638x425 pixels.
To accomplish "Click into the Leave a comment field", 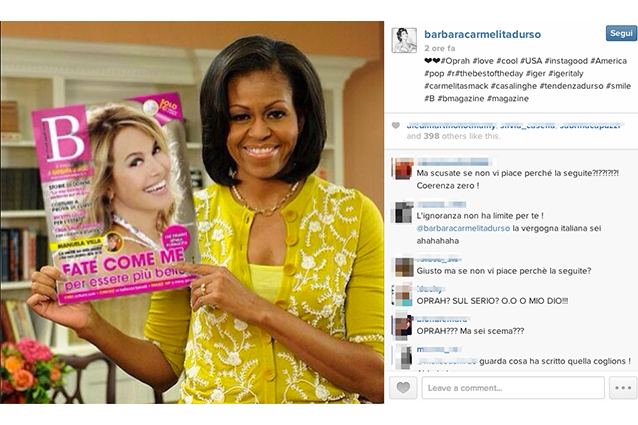I will (x=513, y=388).
